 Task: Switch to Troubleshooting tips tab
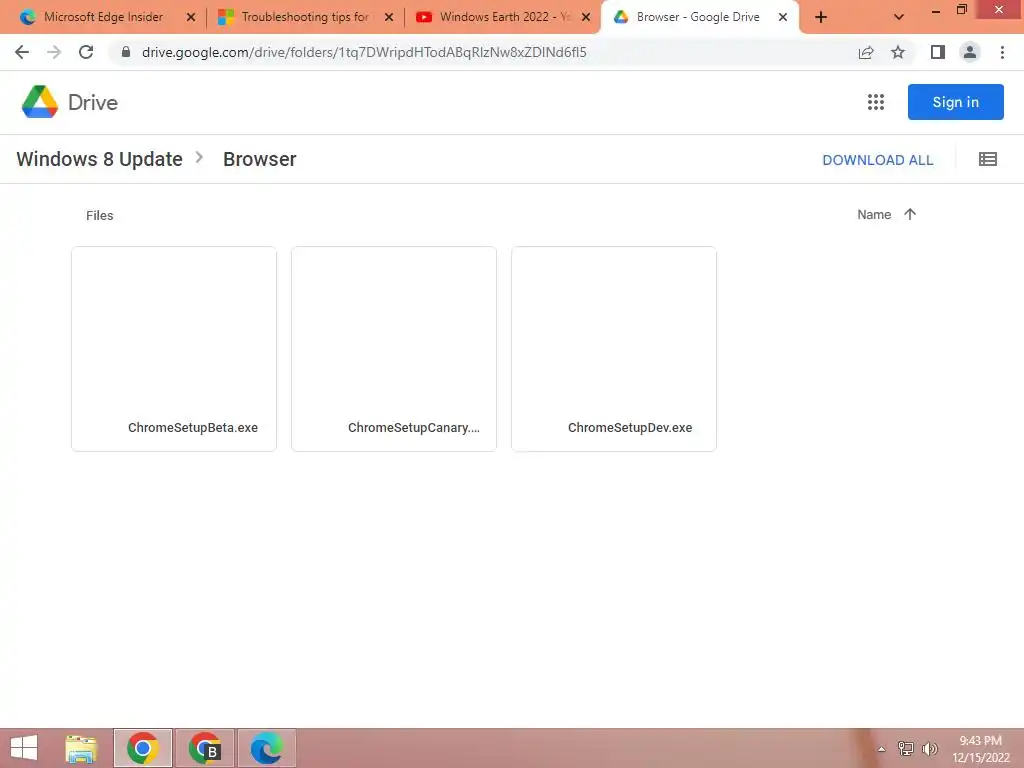point(306,18)
